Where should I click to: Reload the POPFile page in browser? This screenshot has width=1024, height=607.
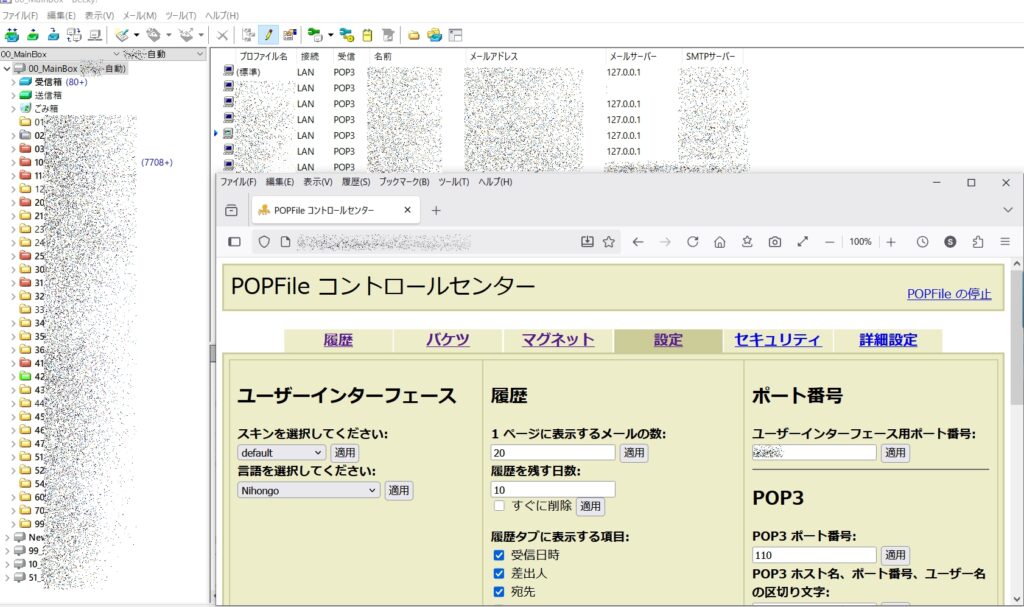pos(692,242)
